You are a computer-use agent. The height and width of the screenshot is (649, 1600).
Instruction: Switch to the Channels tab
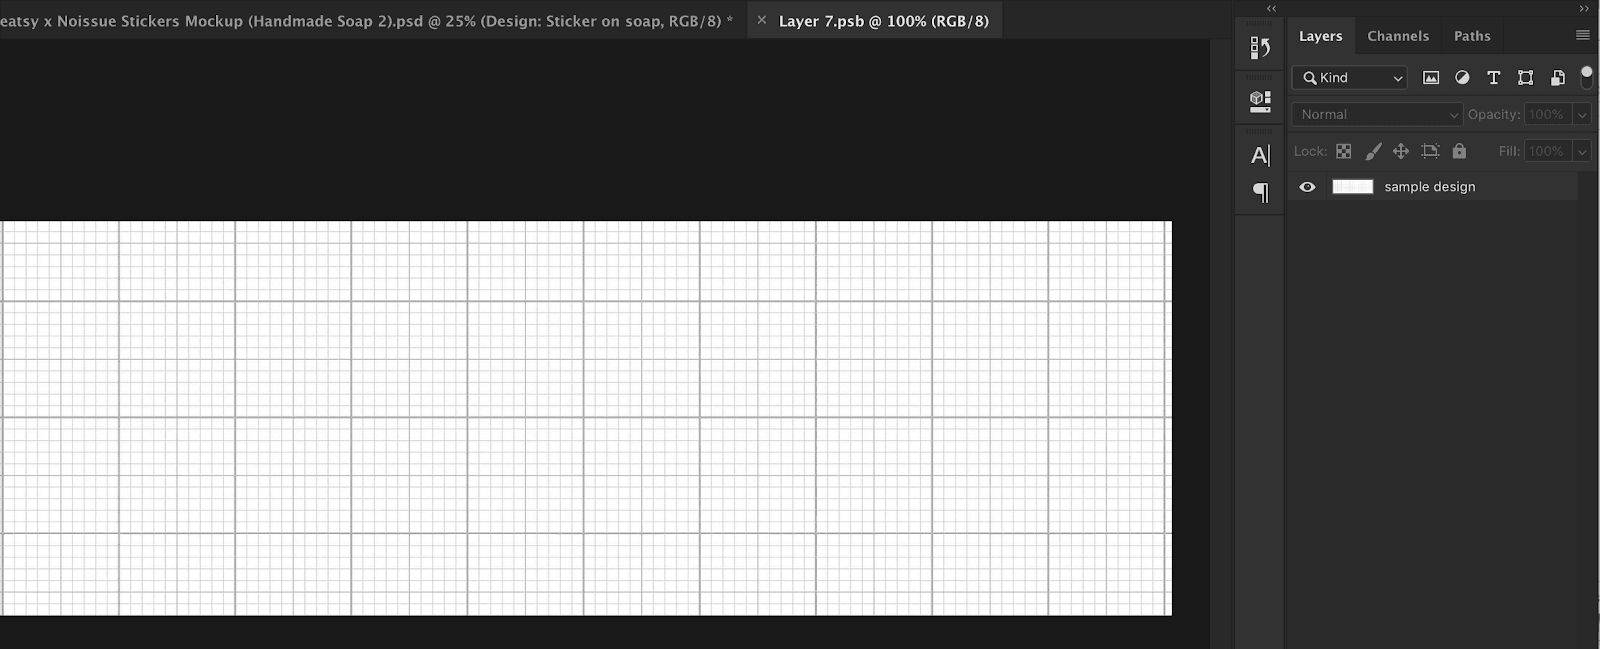point(1398,36)
